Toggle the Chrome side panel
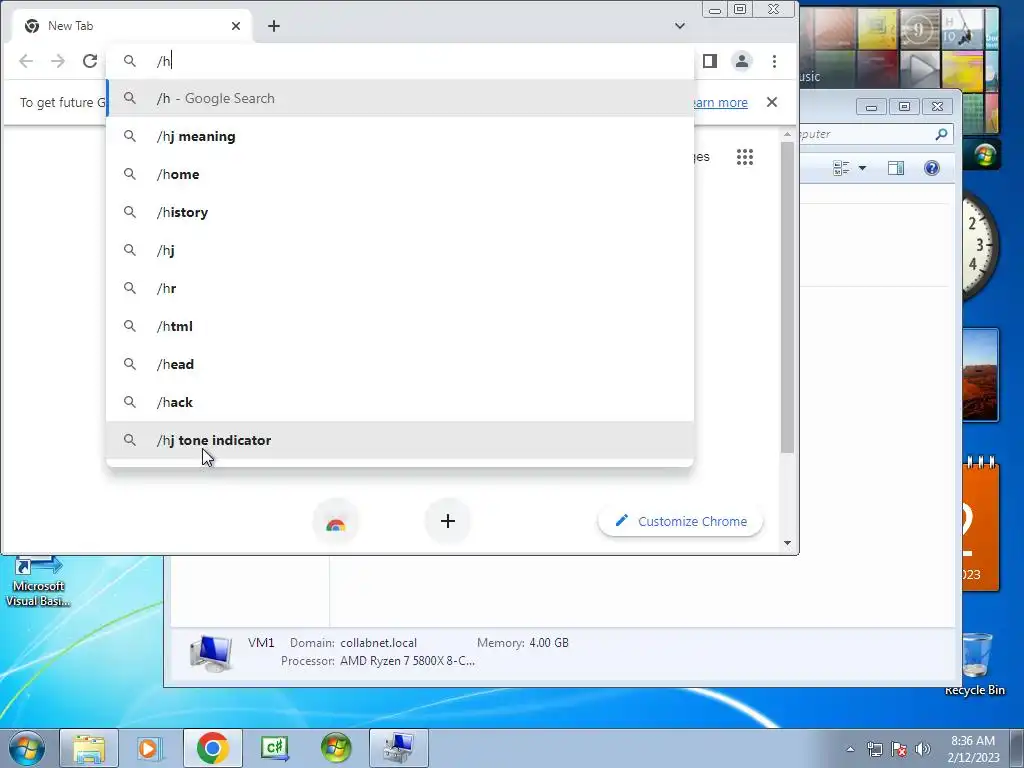The image size is (1024, 768). pos(710,61)
